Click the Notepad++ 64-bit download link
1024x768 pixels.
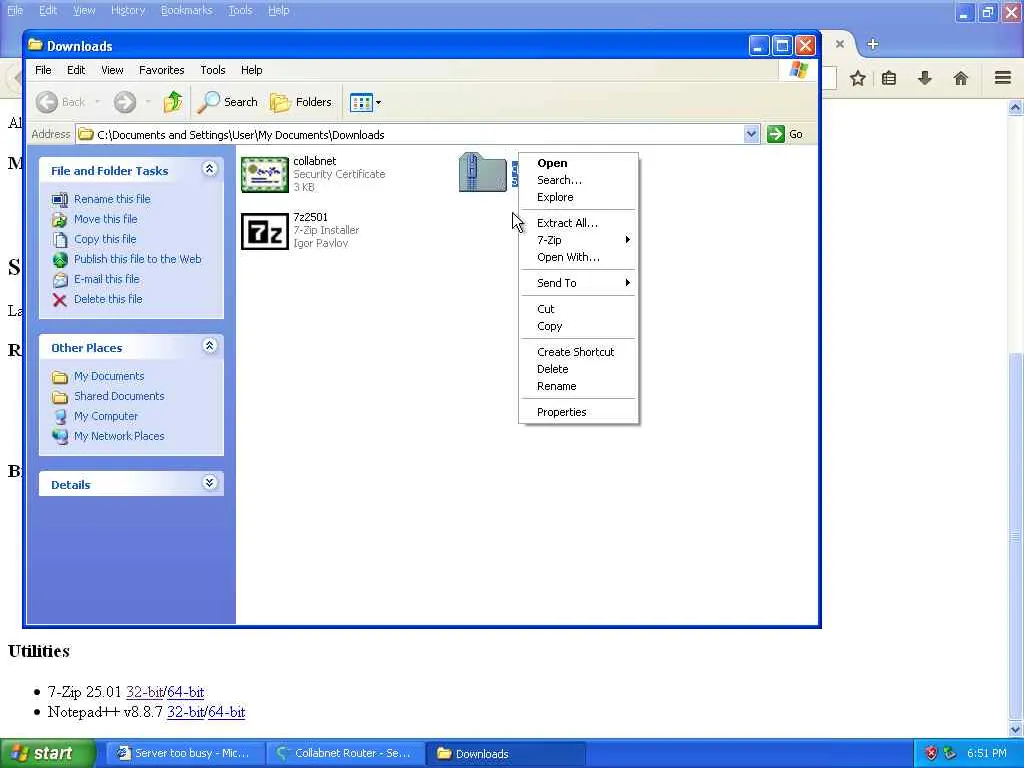tap(227, 712)
